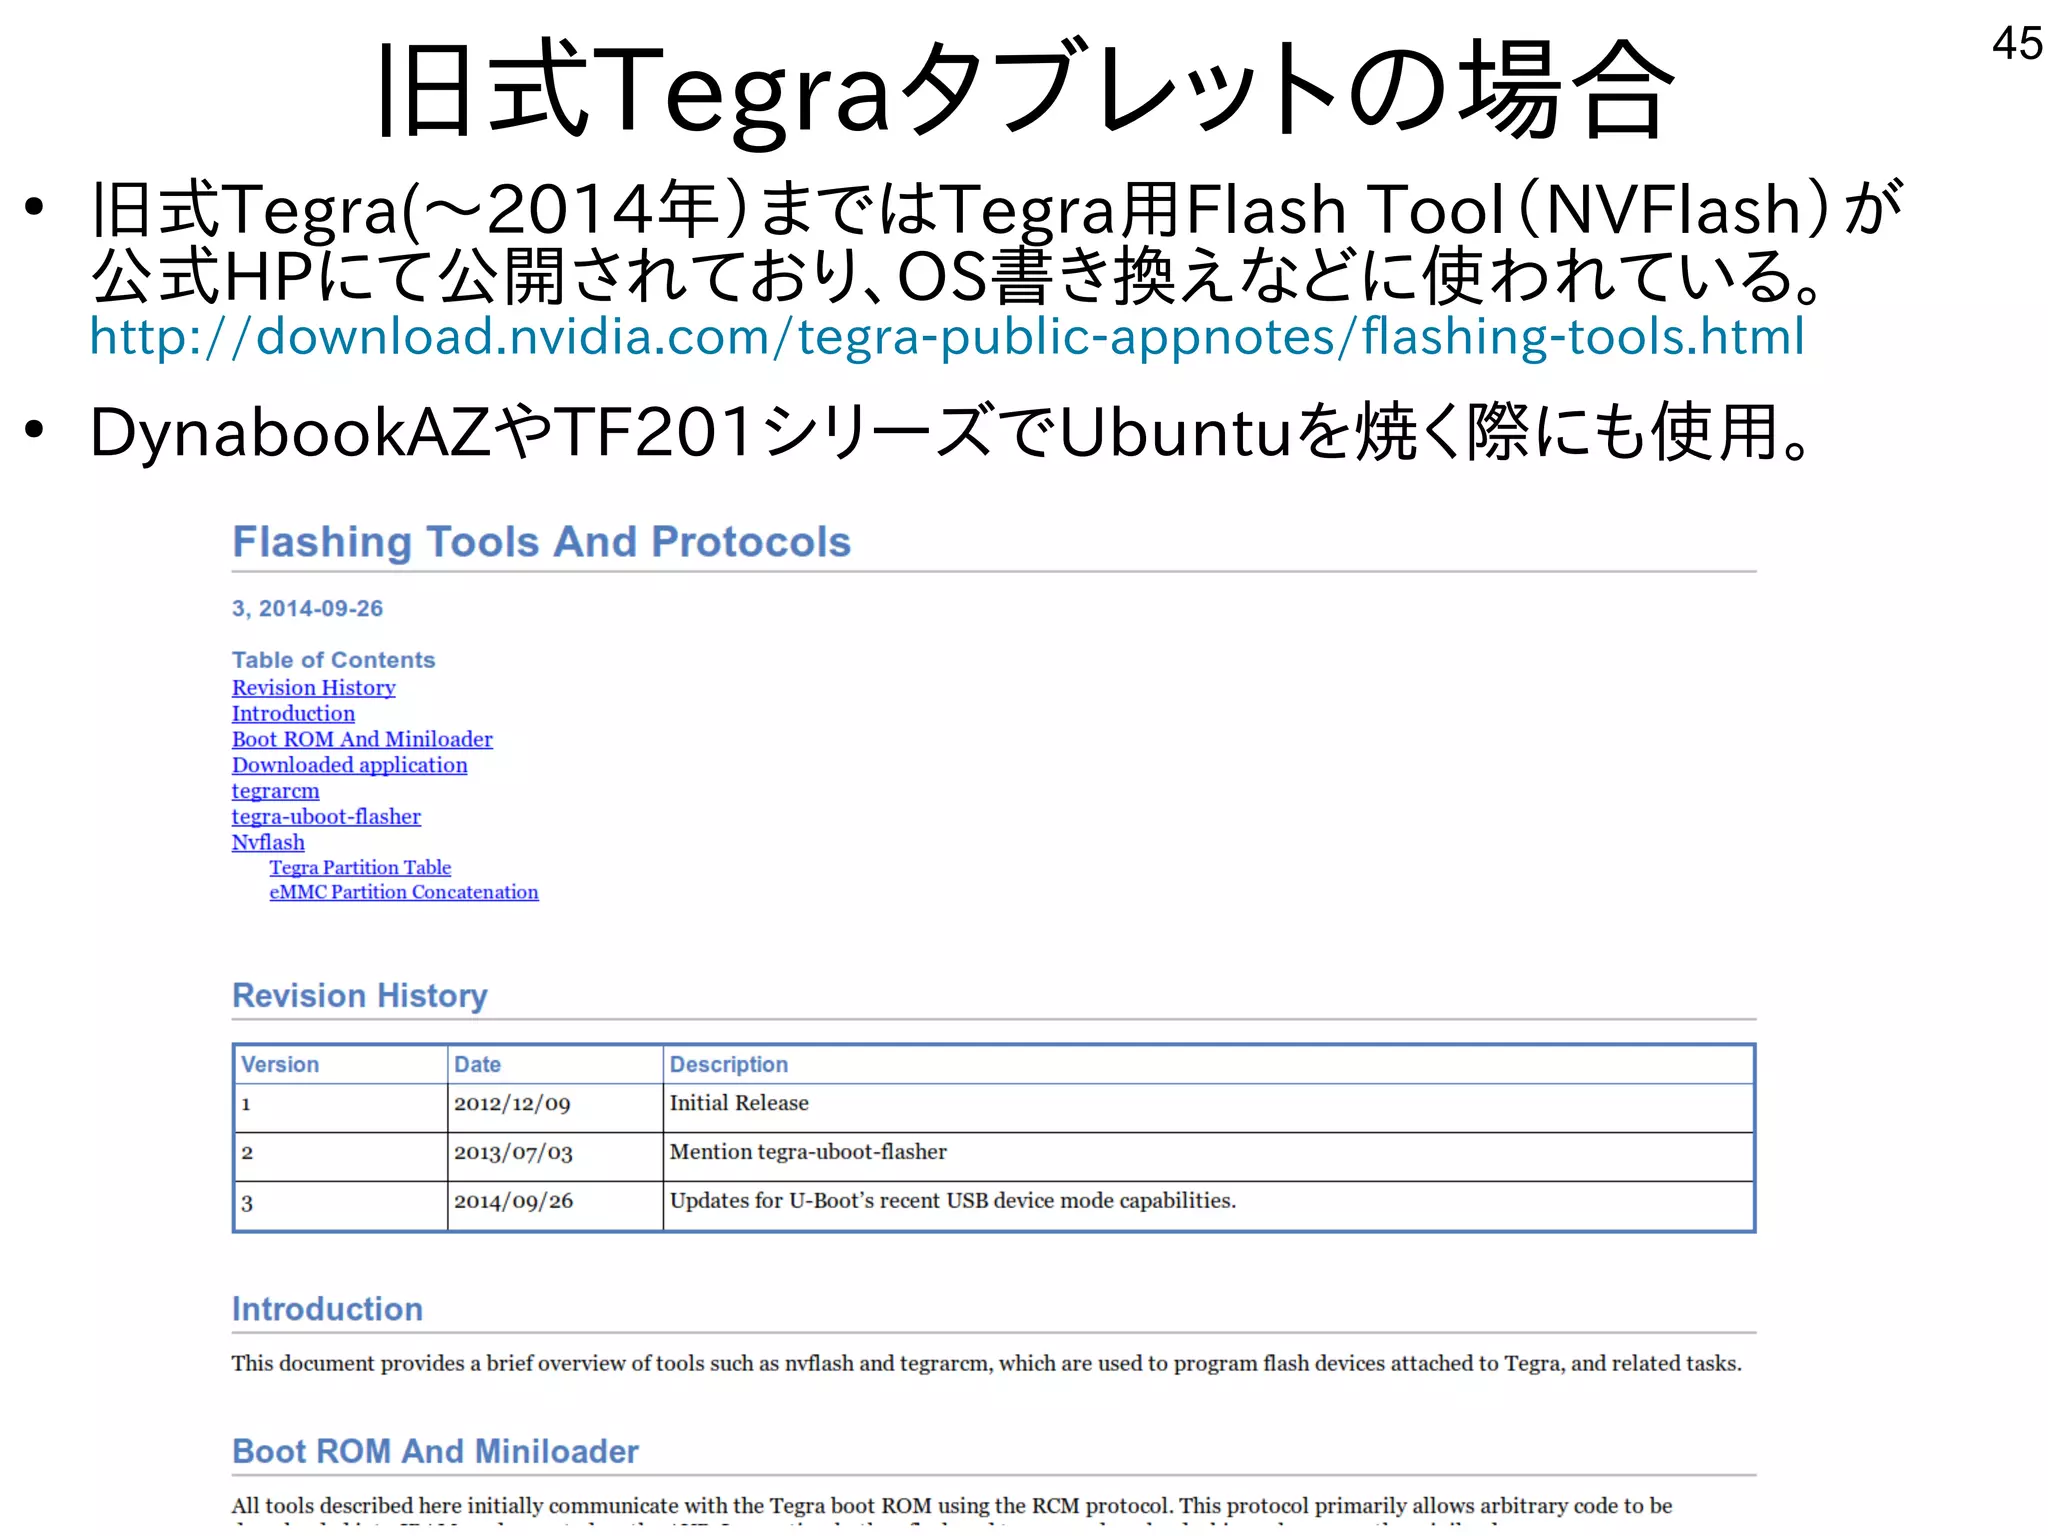Viewport: 2048px width, 1536px height.
Task: Click the DynabookAZやTF201 bullet text
Action: [x=952, y=432]
